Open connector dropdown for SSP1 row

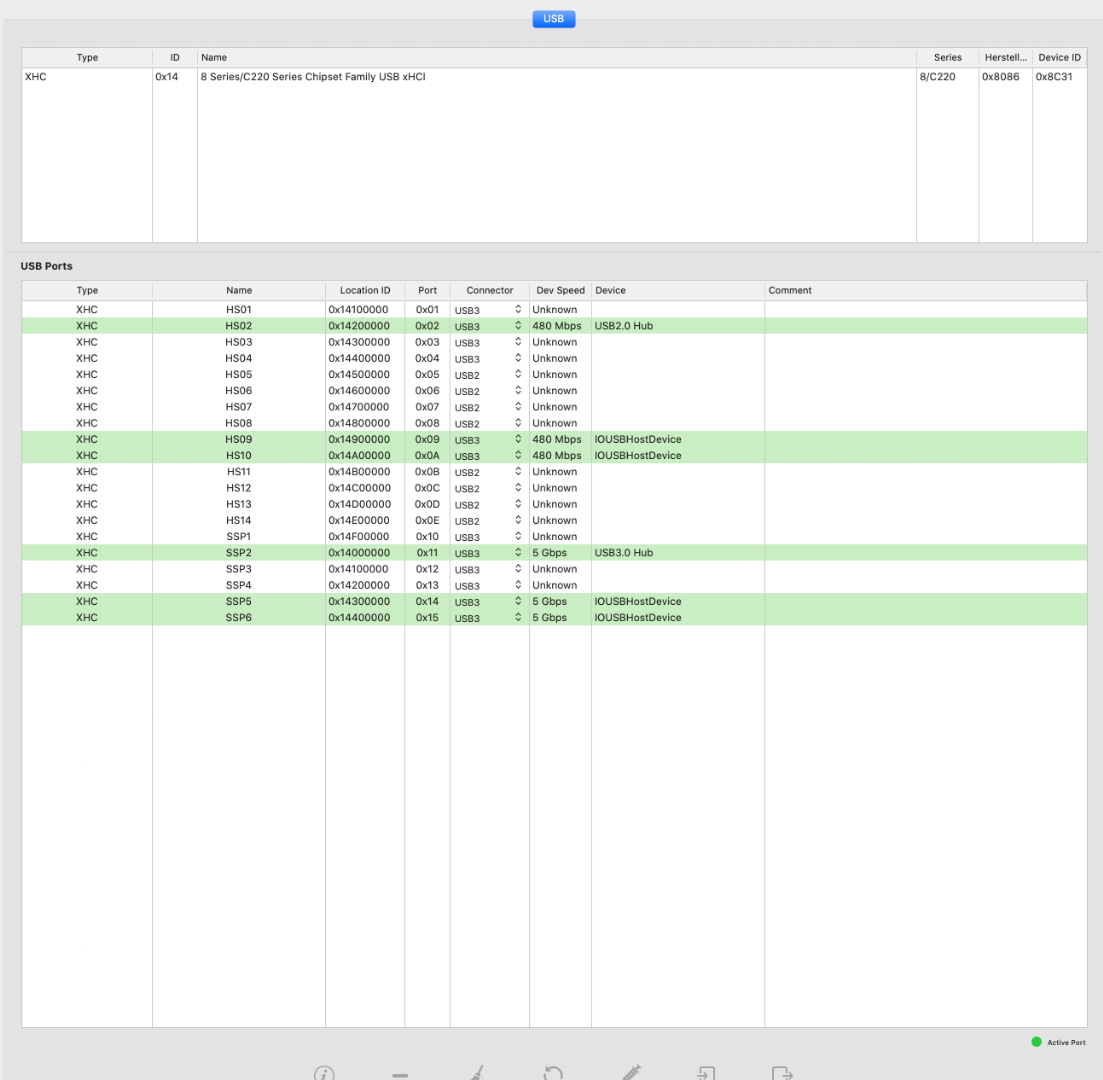pyautogui.click(x=518, y=536)
